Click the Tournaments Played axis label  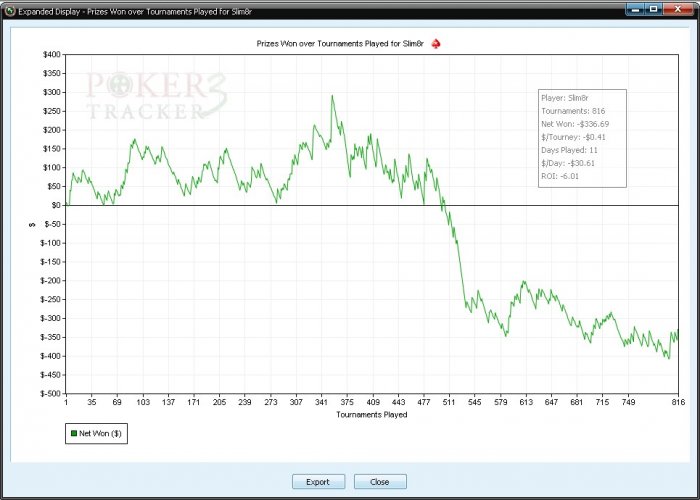click(371, 415)
